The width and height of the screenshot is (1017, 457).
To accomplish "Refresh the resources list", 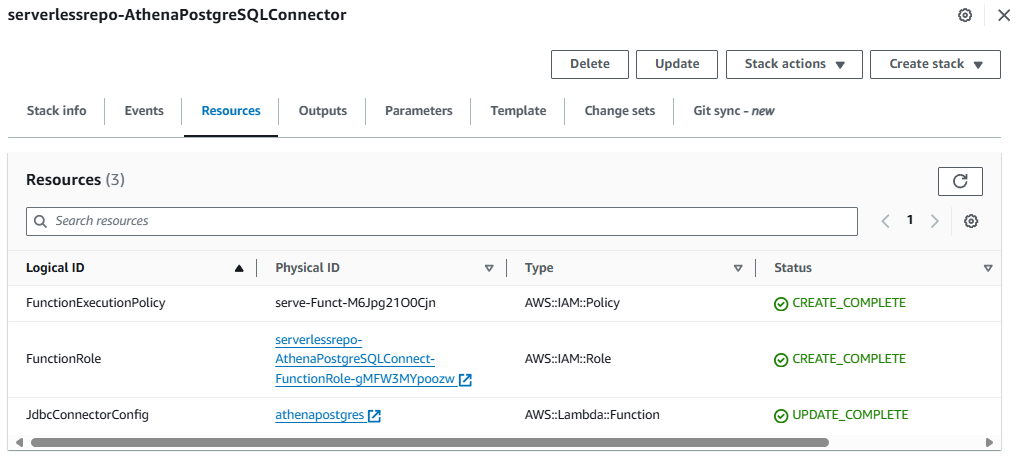I will (960, 181).
